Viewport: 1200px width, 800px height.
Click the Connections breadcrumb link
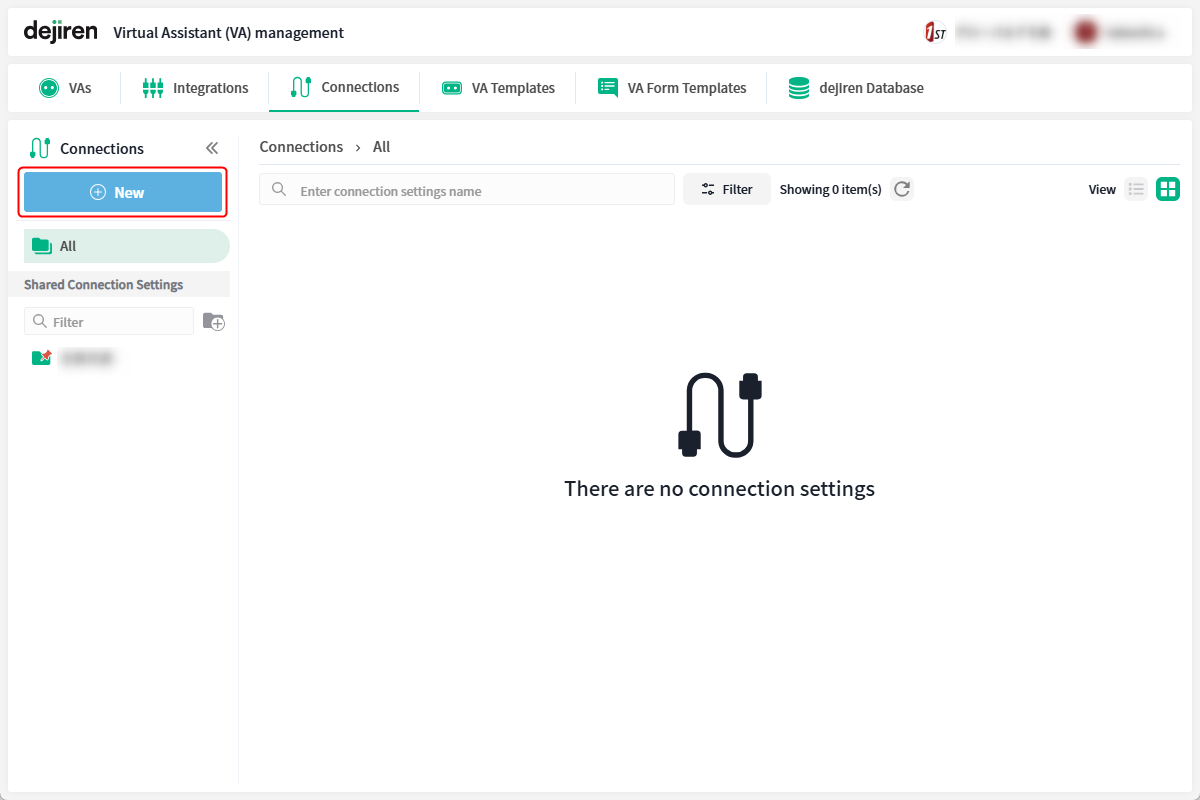point(301,147)
